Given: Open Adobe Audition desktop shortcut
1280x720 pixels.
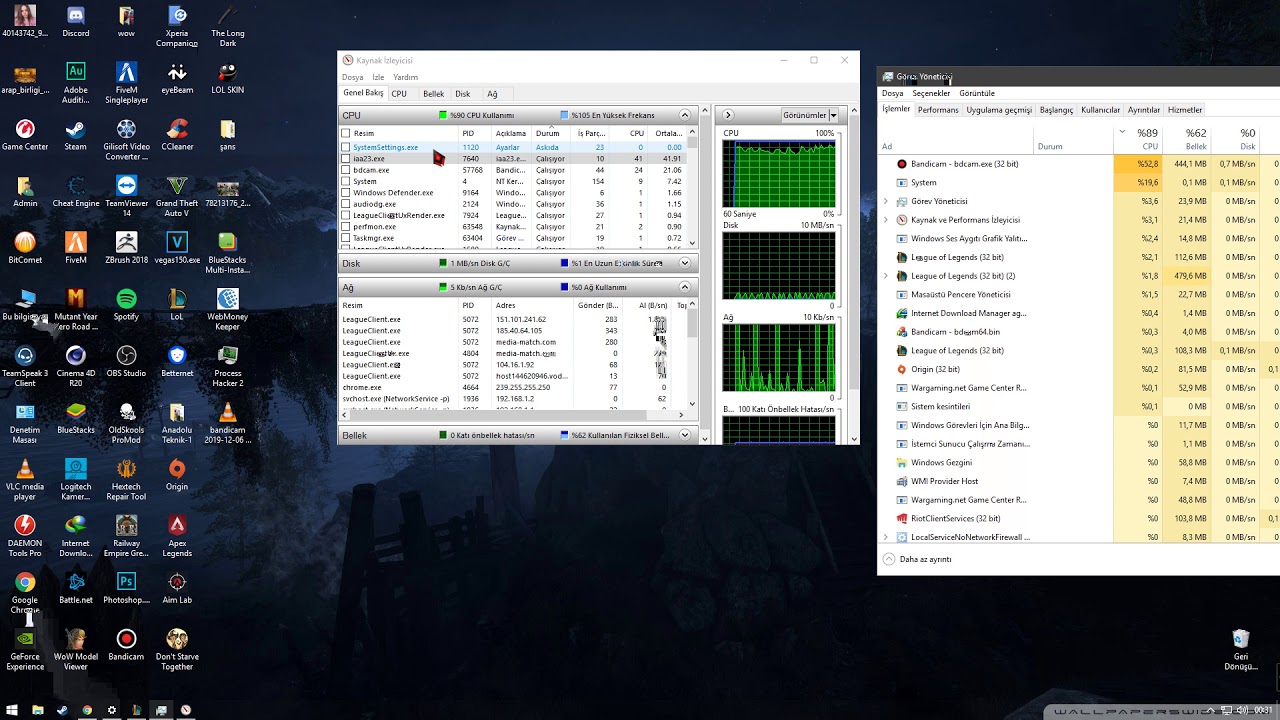Looking at the screenshot, I should click(x=75, y=82).
